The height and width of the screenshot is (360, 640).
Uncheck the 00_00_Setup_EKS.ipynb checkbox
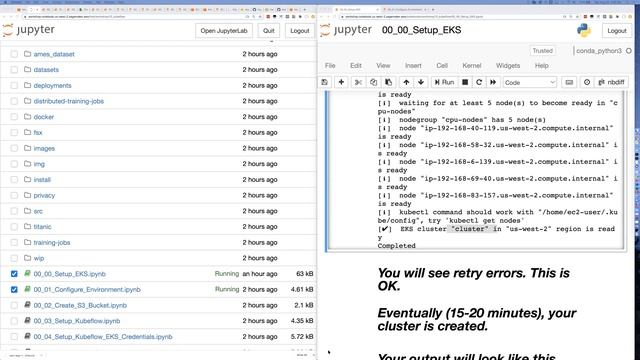[14, 274]
